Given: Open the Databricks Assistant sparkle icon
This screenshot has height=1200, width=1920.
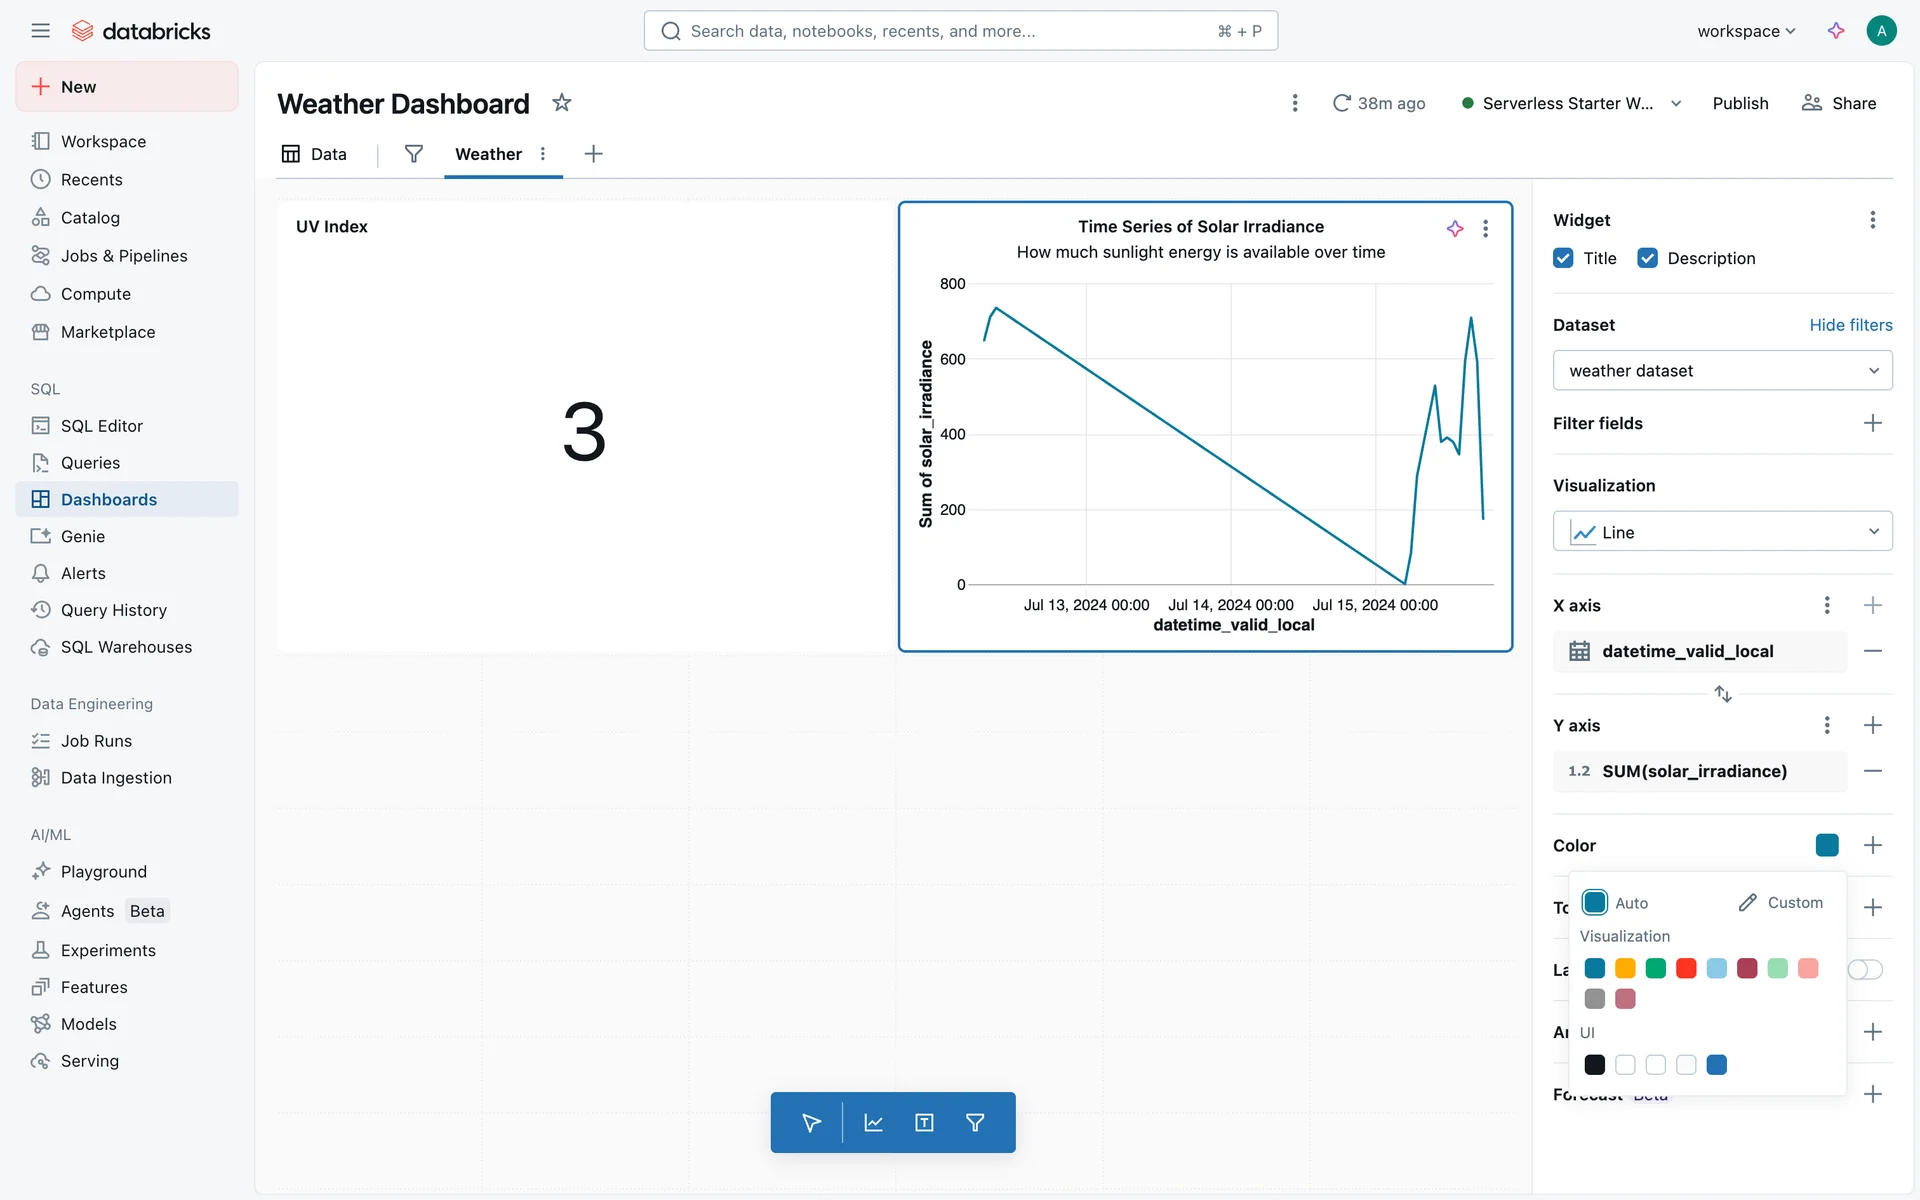Looking at the screenshot, I should click(1836, 31).
